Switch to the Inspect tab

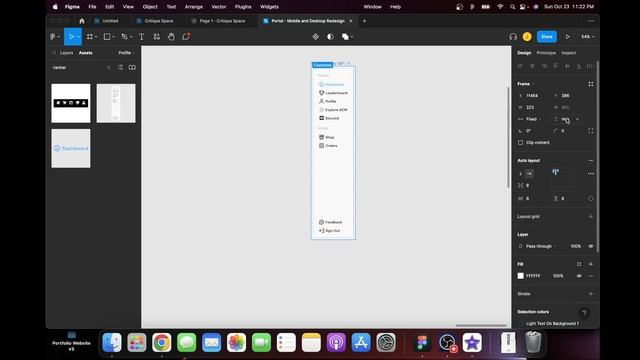[569, 53]
